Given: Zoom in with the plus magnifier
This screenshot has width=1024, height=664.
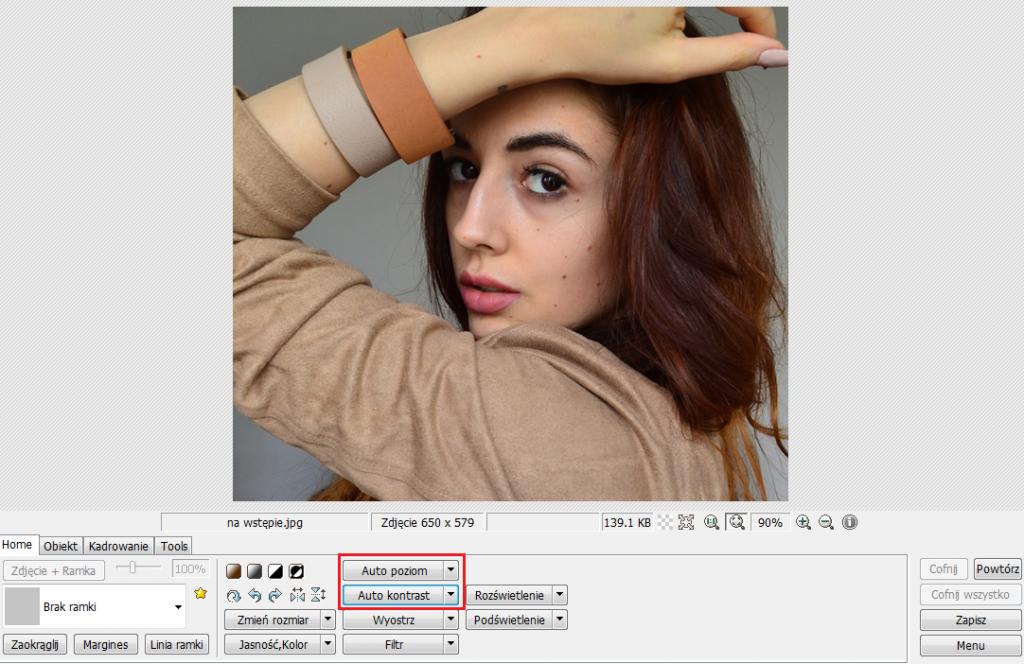Looking at the screenshot, I should (x=803, y=522).
